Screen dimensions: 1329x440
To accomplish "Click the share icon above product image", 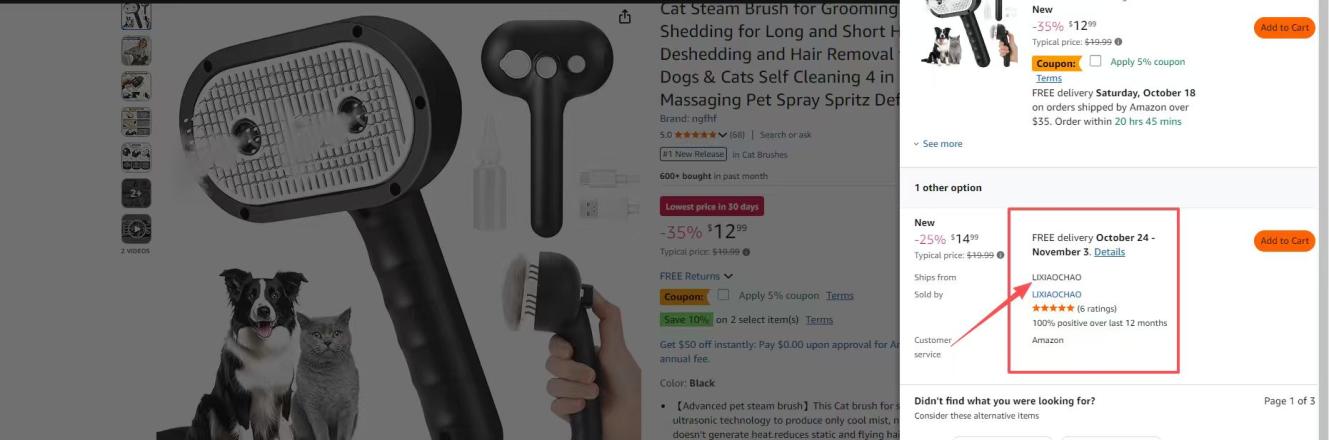I will coord(625,17).
